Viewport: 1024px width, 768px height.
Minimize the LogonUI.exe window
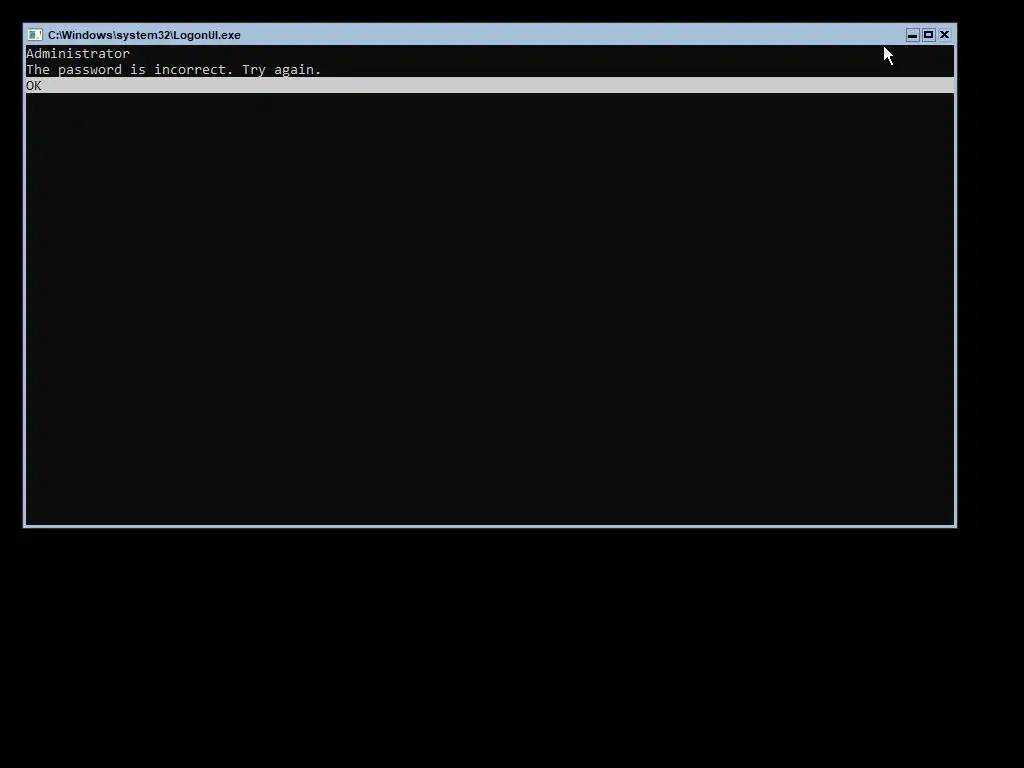pos(912,35)
